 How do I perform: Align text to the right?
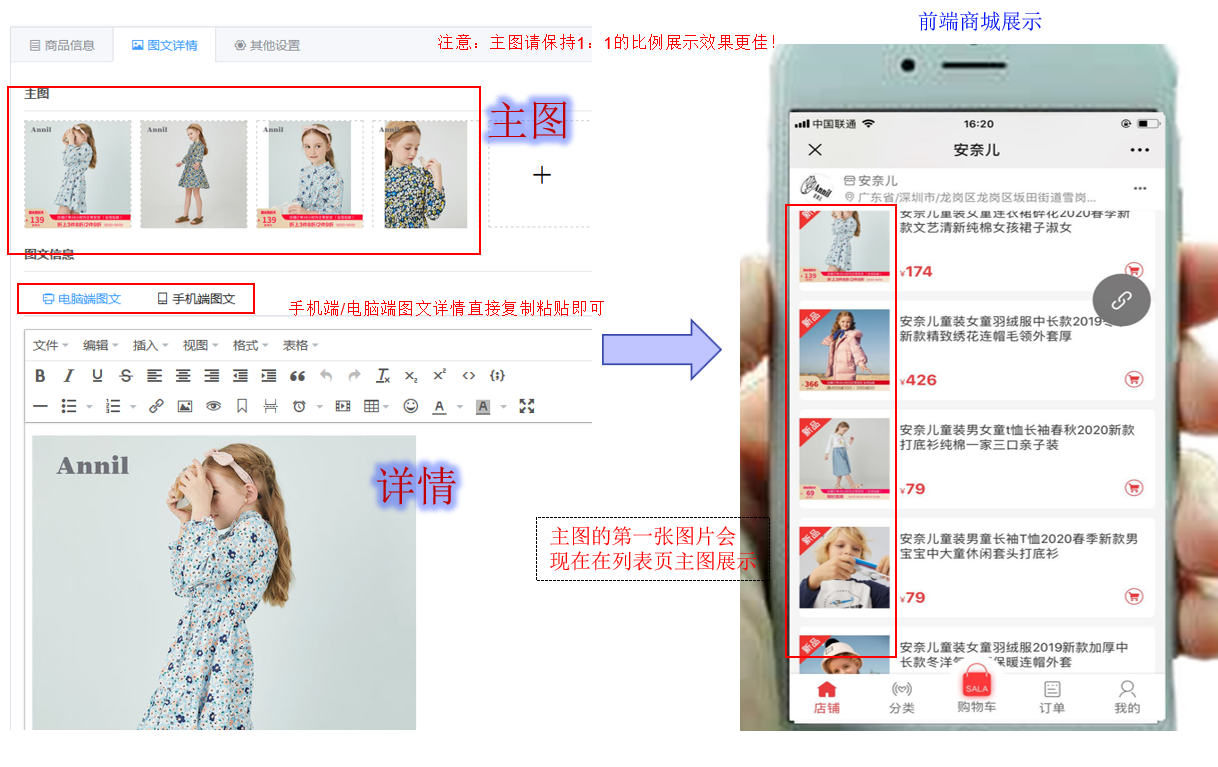click(x=211, y=376)
